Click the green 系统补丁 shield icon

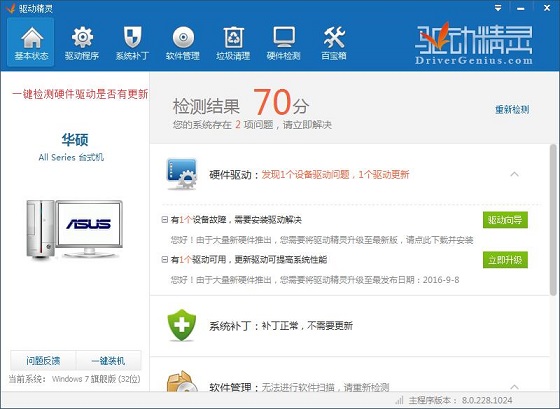click(182, 325)
